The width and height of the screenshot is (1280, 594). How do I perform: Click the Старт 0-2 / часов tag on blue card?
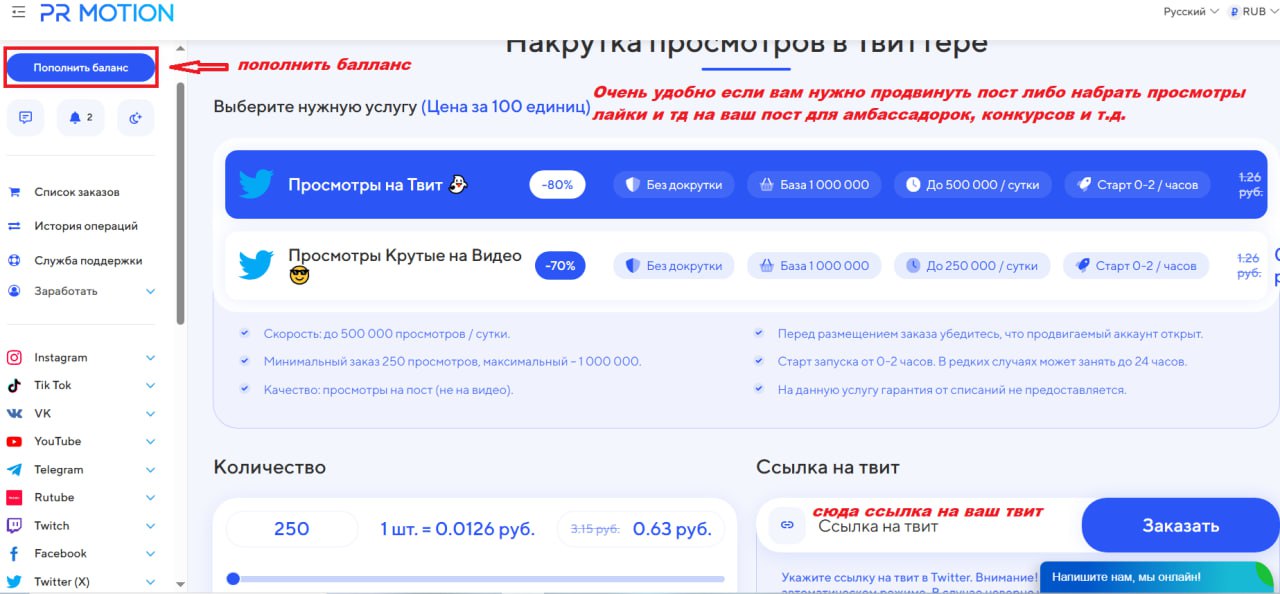coord(1136,185)
